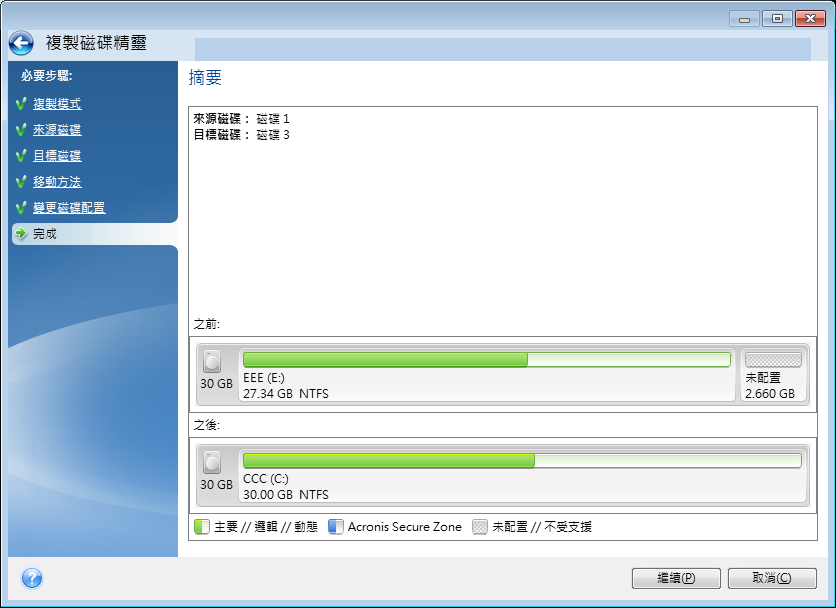
Task: Open the 移動方法 step
Action: pyautogui.click(x=57, y=181)
